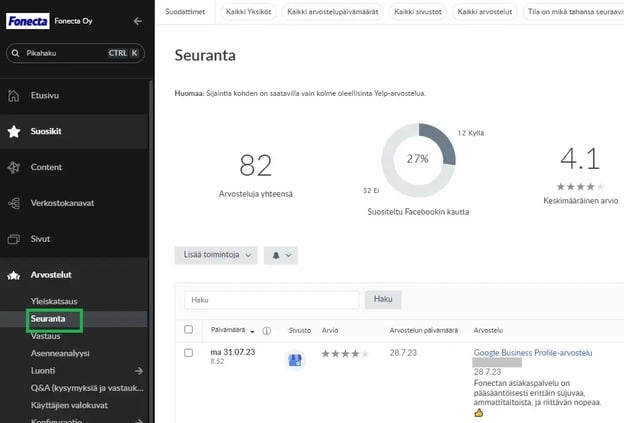Open Etusivu in sidebar
624x423 pixels.
pyautogui.click(x=45, y=96)
